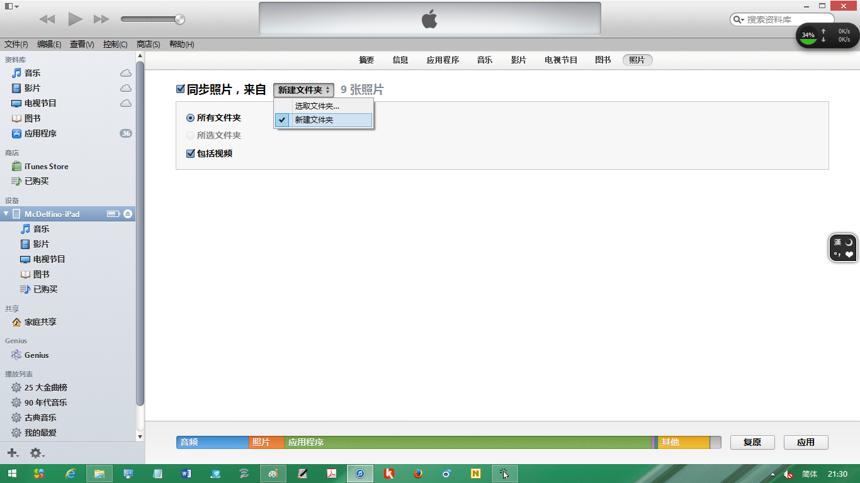Click the plus add playlist icon
The width and height of the screenshot is (860, 483).
(12, 453)
